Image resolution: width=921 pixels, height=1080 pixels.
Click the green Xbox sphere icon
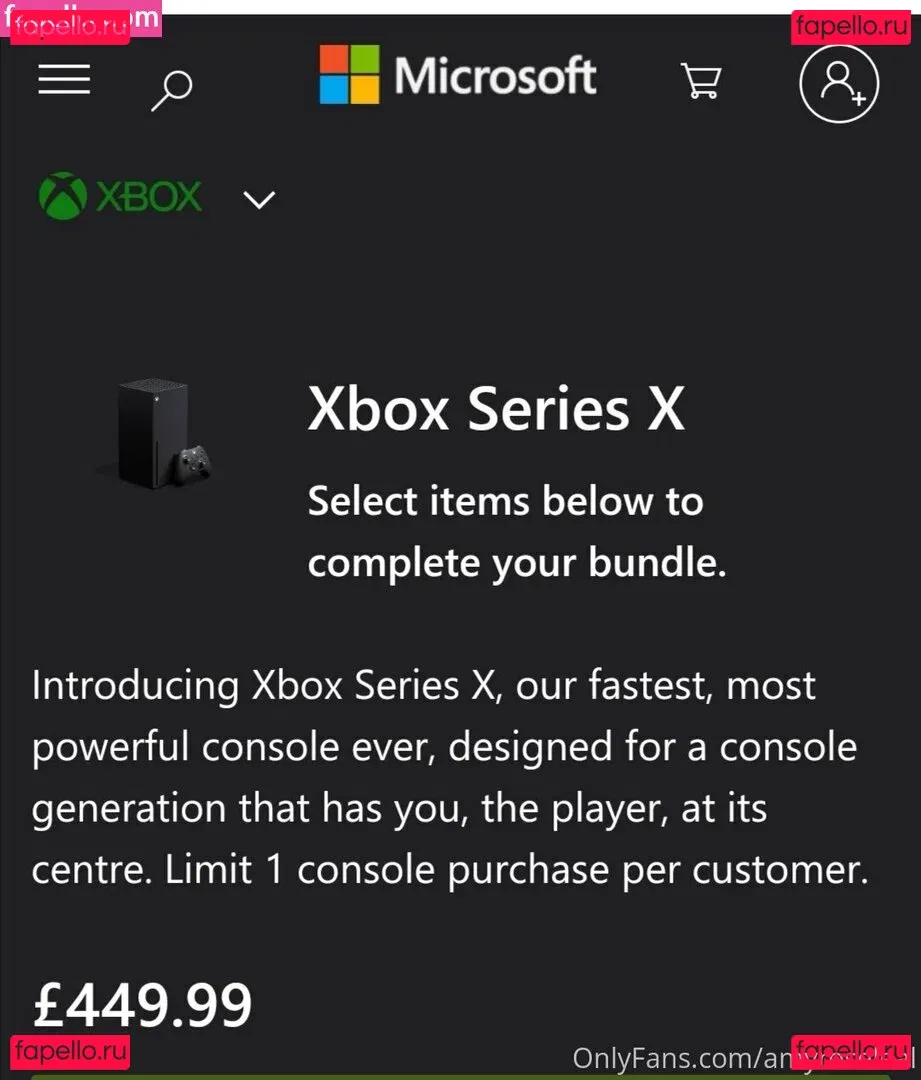(x=62, y=196)
